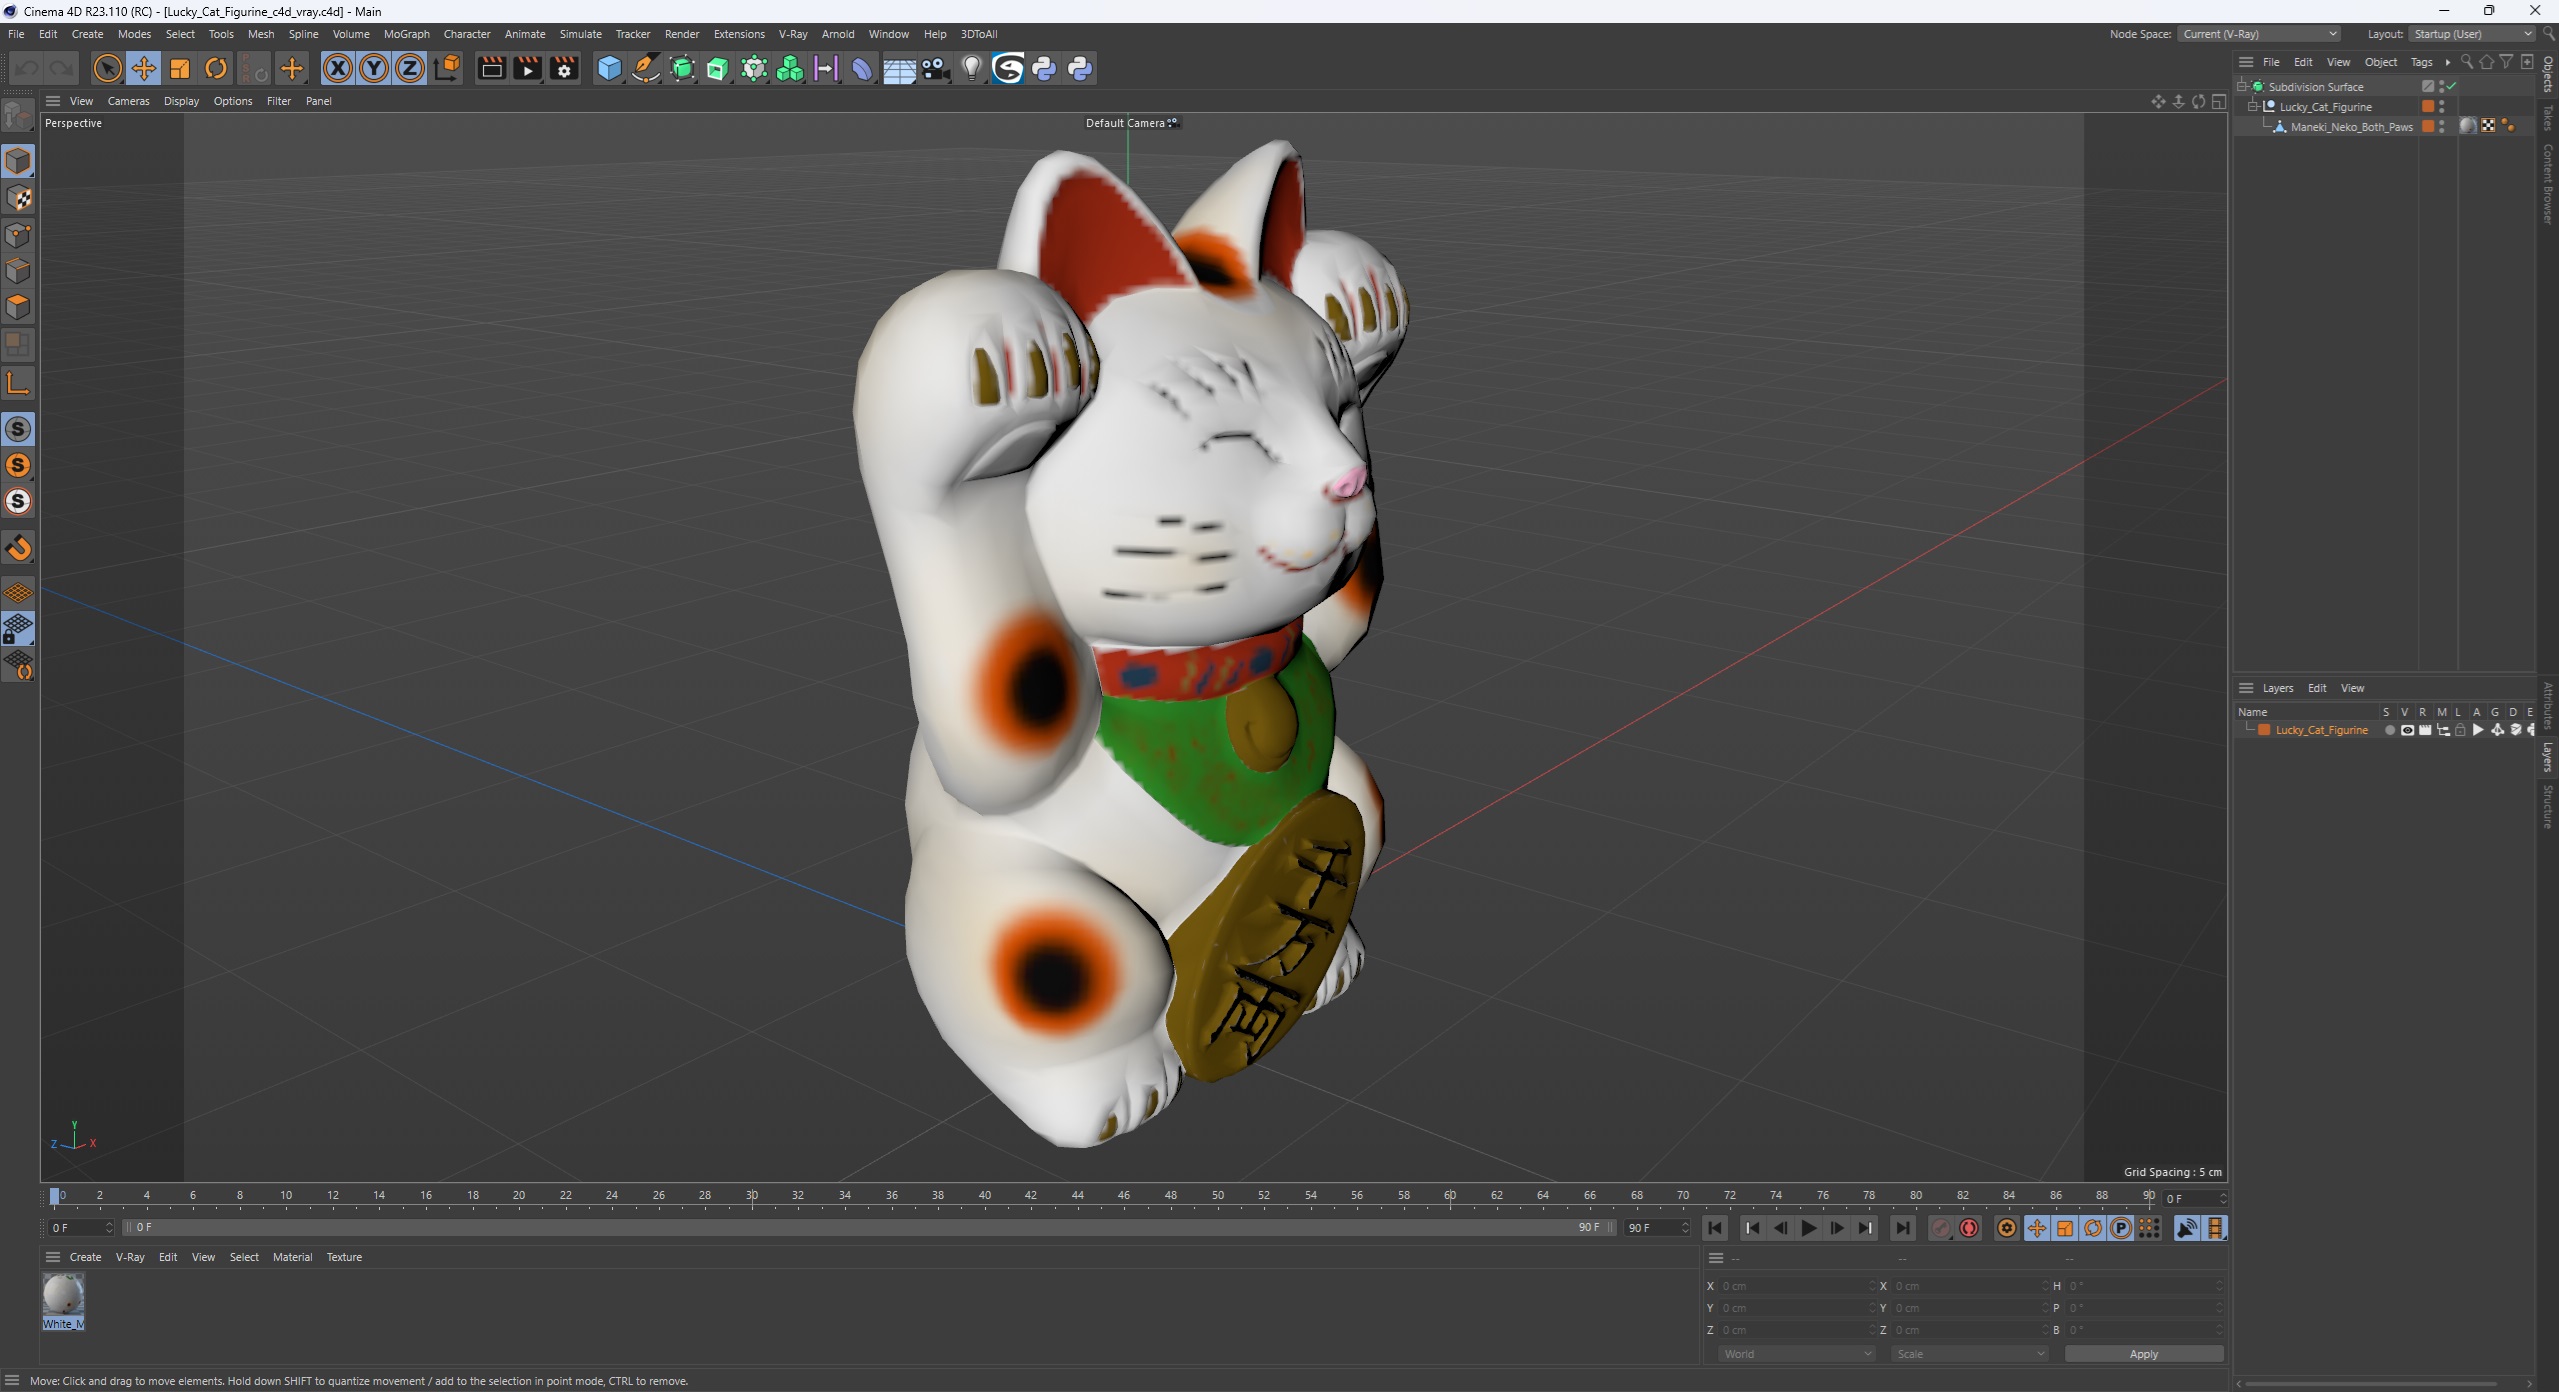Add a MoGraph Cloner object
Image resolution: width=2559 pixels, height=1392 pixels.
click(790, 68)
